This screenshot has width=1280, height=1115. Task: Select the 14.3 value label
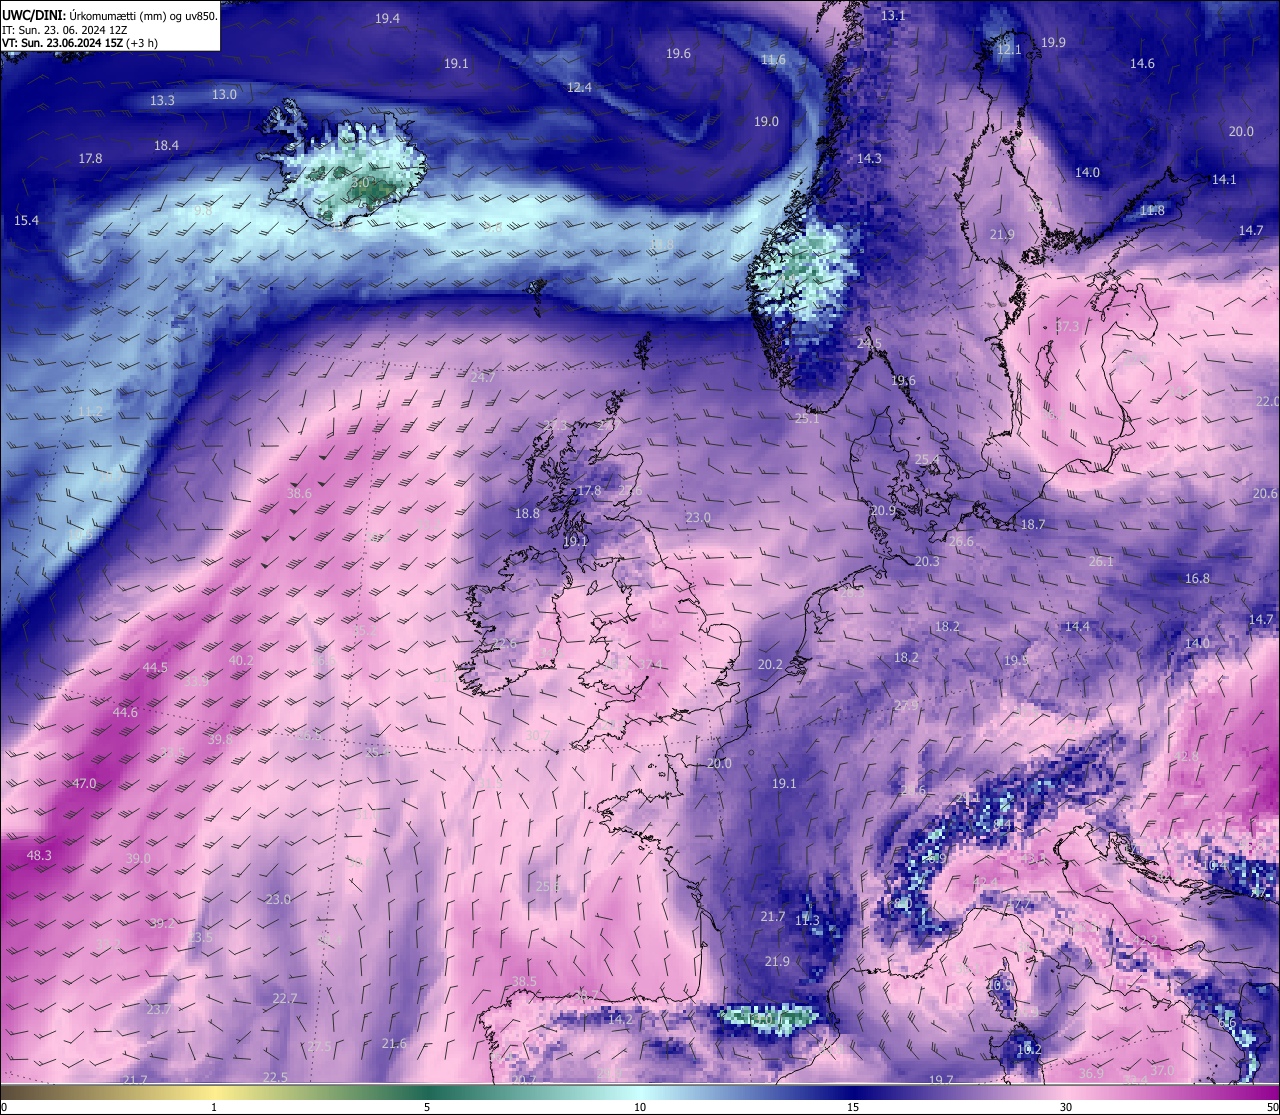(869, 159)
